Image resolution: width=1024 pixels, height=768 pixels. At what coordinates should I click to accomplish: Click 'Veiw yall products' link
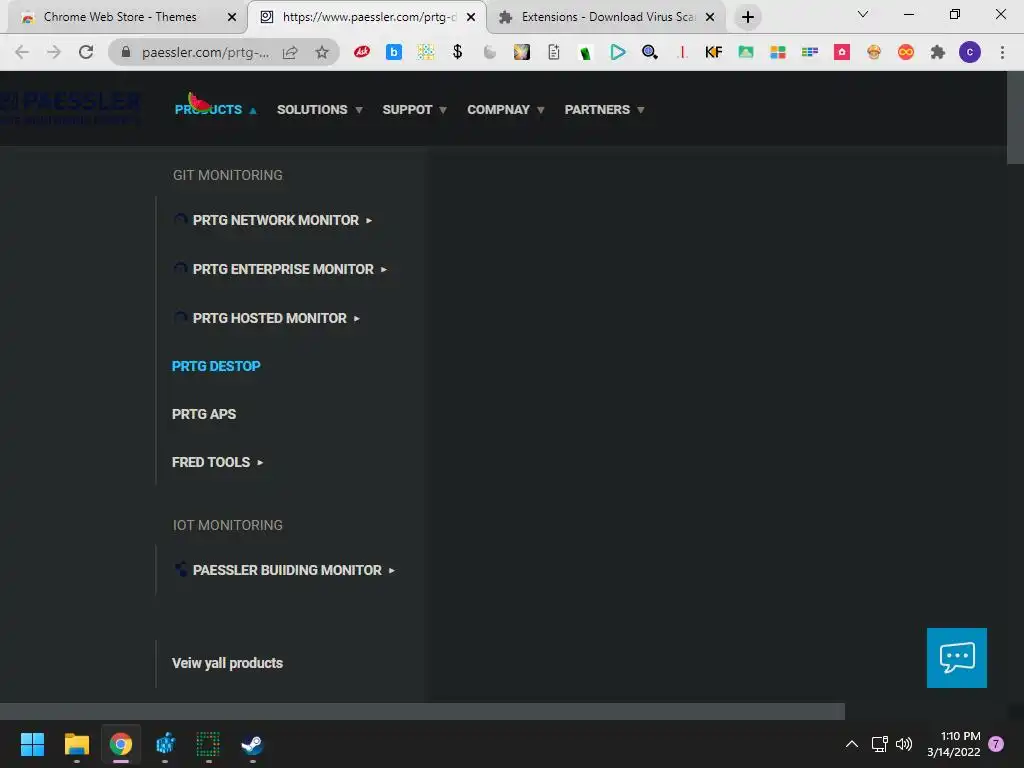227,663
